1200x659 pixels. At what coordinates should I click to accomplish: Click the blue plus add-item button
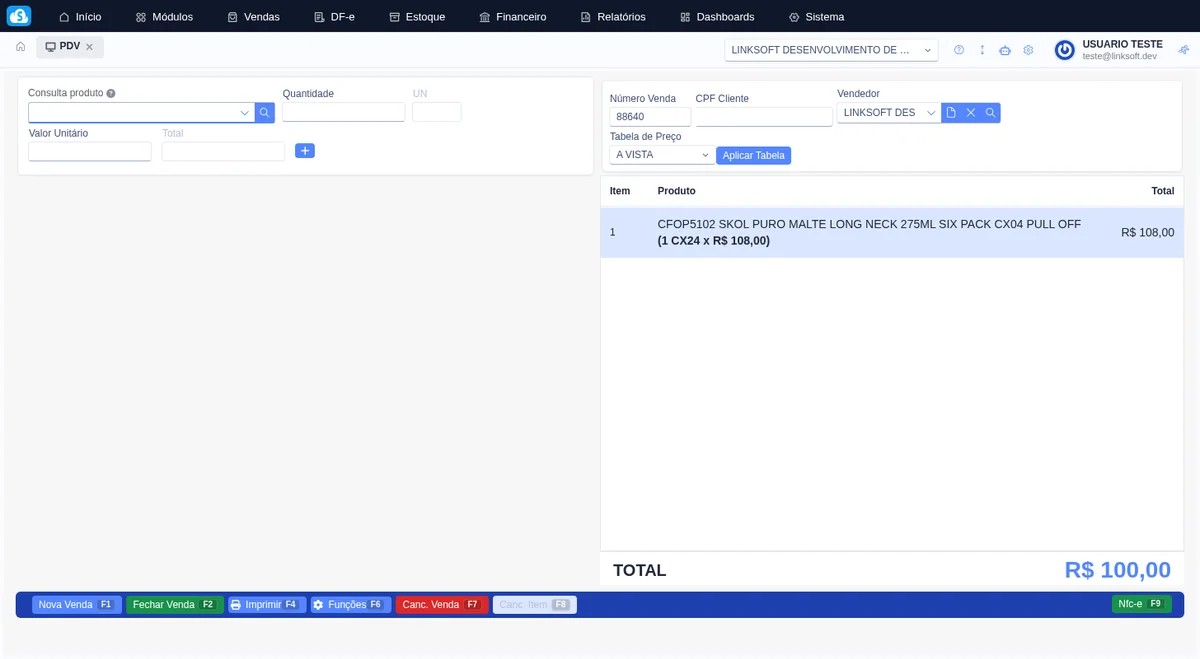click(x=305, y=151)
